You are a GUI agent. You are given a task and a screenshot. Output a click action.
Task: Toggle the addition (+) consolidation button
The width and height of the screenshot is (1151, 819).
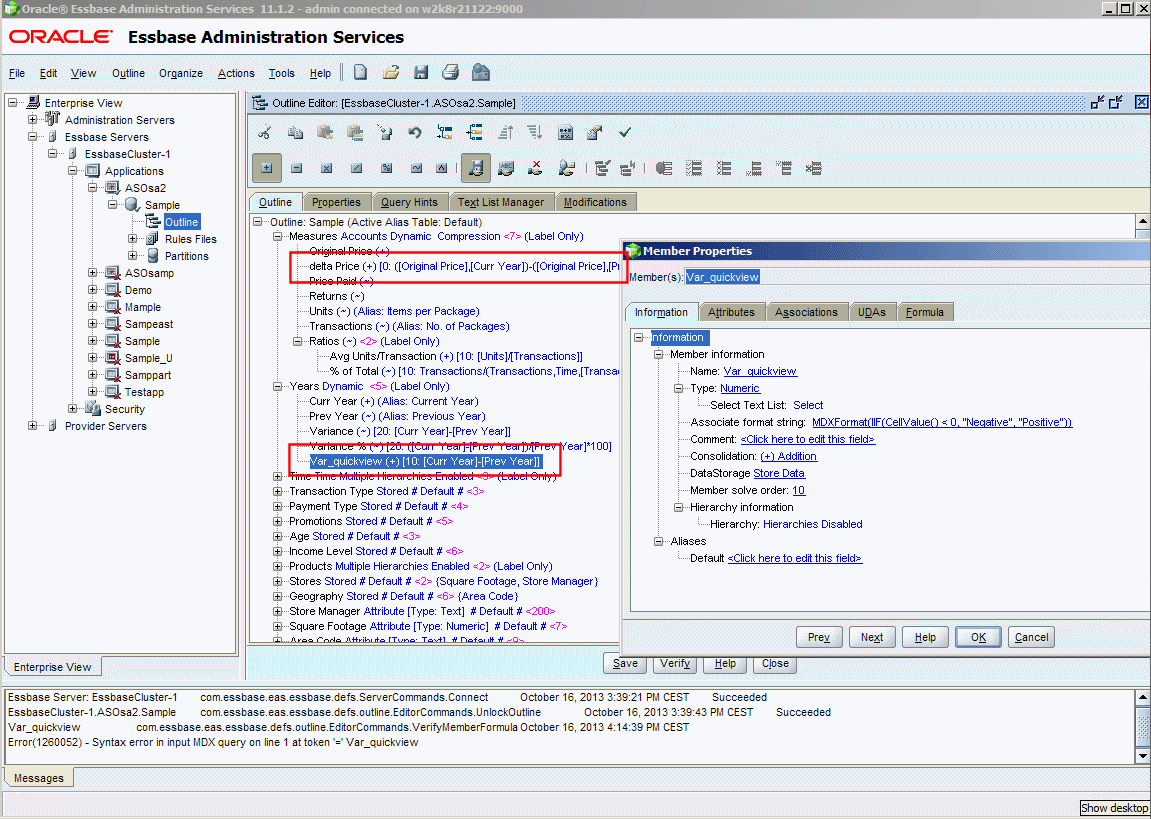click(266, 168)
